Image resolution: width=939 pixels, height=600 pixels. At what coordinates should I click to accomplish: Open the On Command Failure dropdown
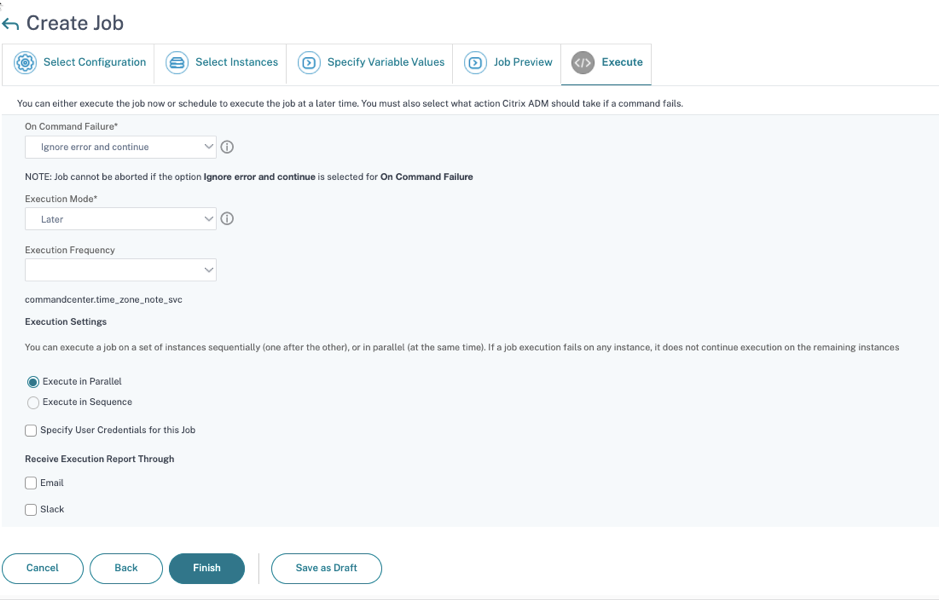(120, 147)
